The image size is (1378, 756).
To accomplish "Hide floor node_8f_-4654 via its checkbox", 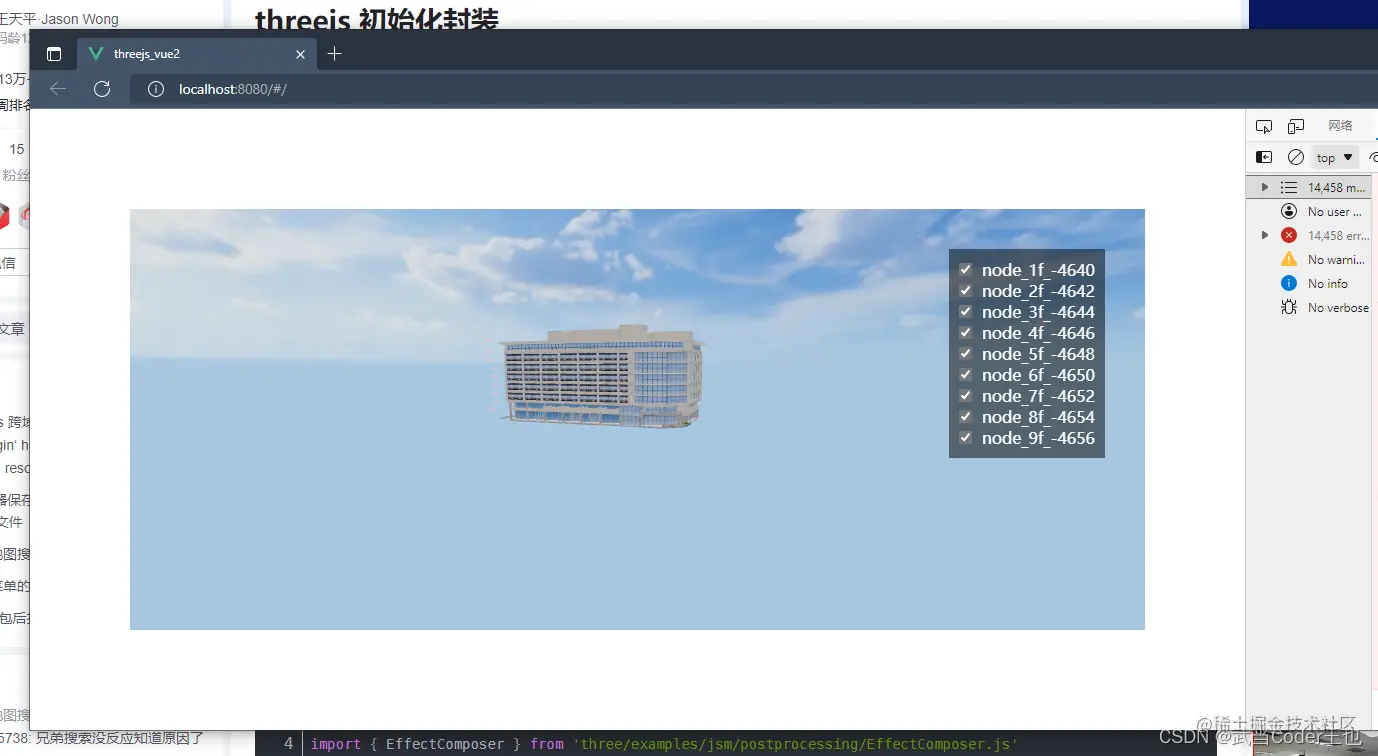I will coord(966,416).
